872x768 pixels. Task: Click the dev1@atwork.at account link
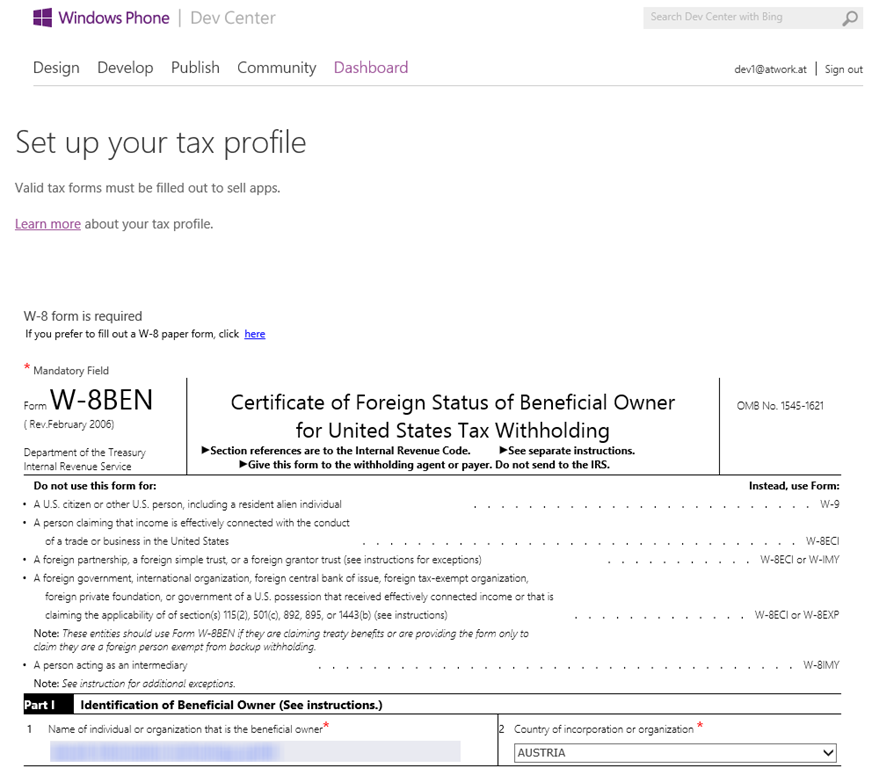[x=770, y=70]
